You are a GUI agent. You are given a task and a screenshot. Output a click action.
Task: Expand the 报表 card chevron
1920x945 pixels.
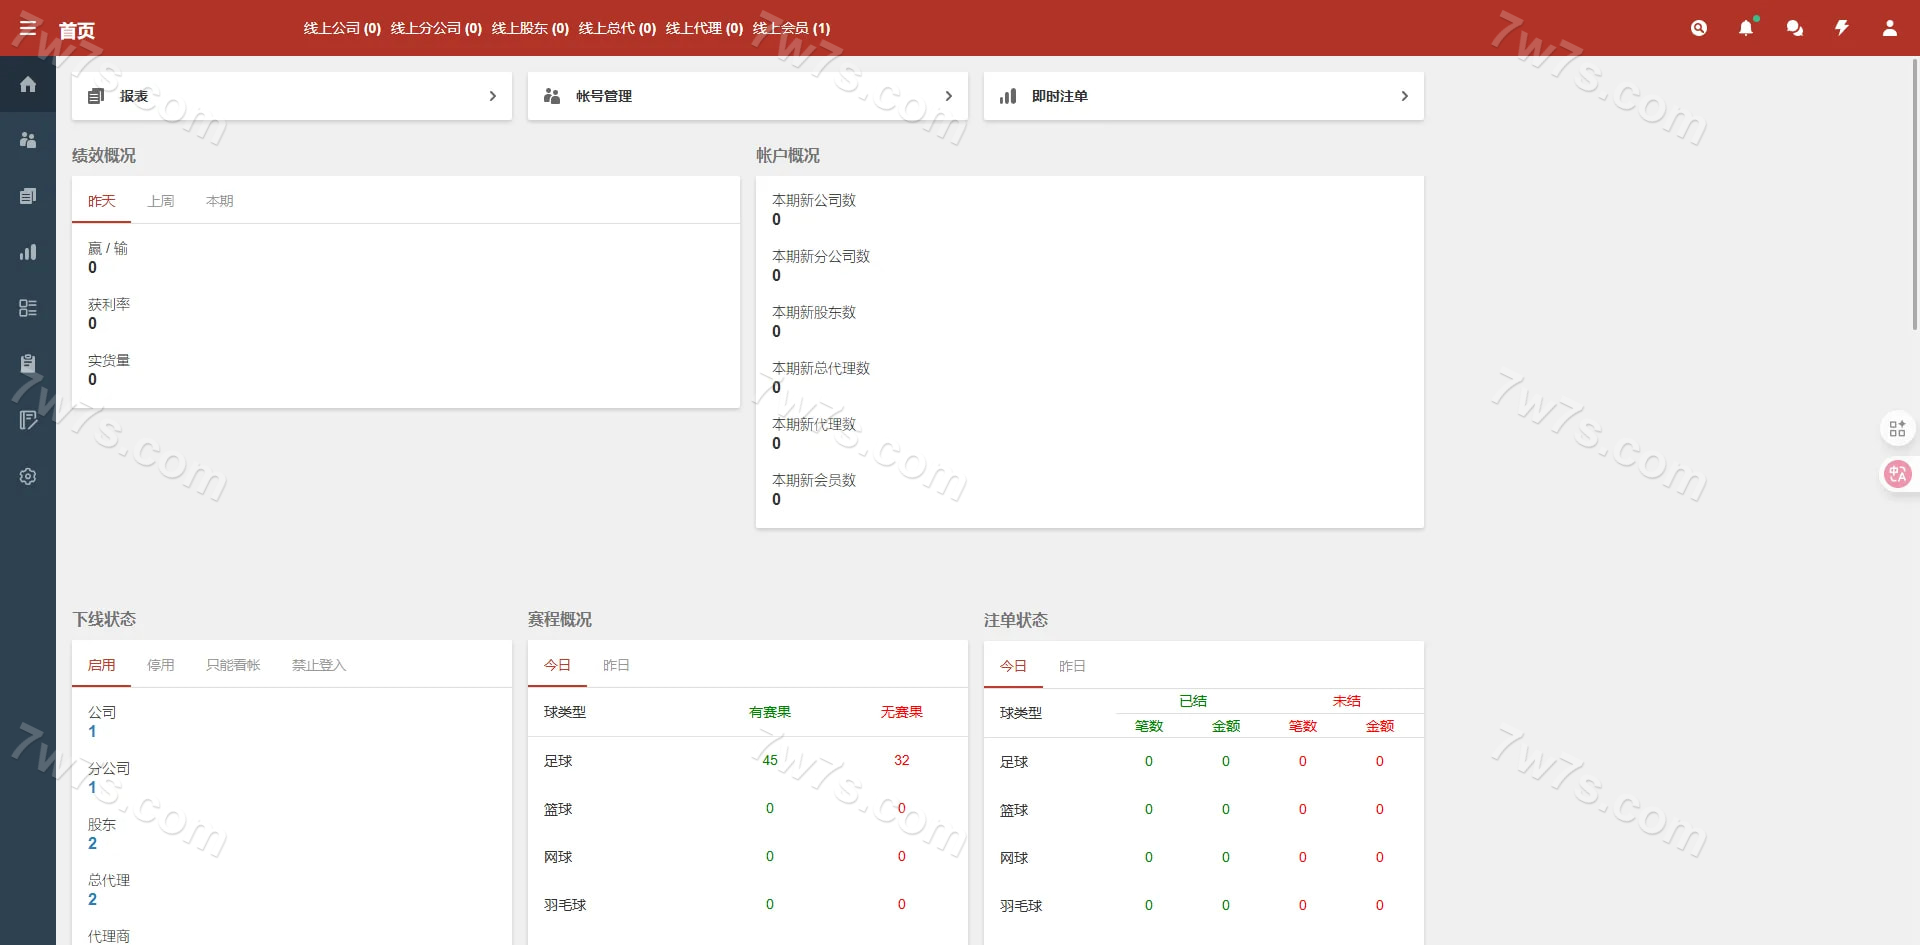tap(492, 96)
